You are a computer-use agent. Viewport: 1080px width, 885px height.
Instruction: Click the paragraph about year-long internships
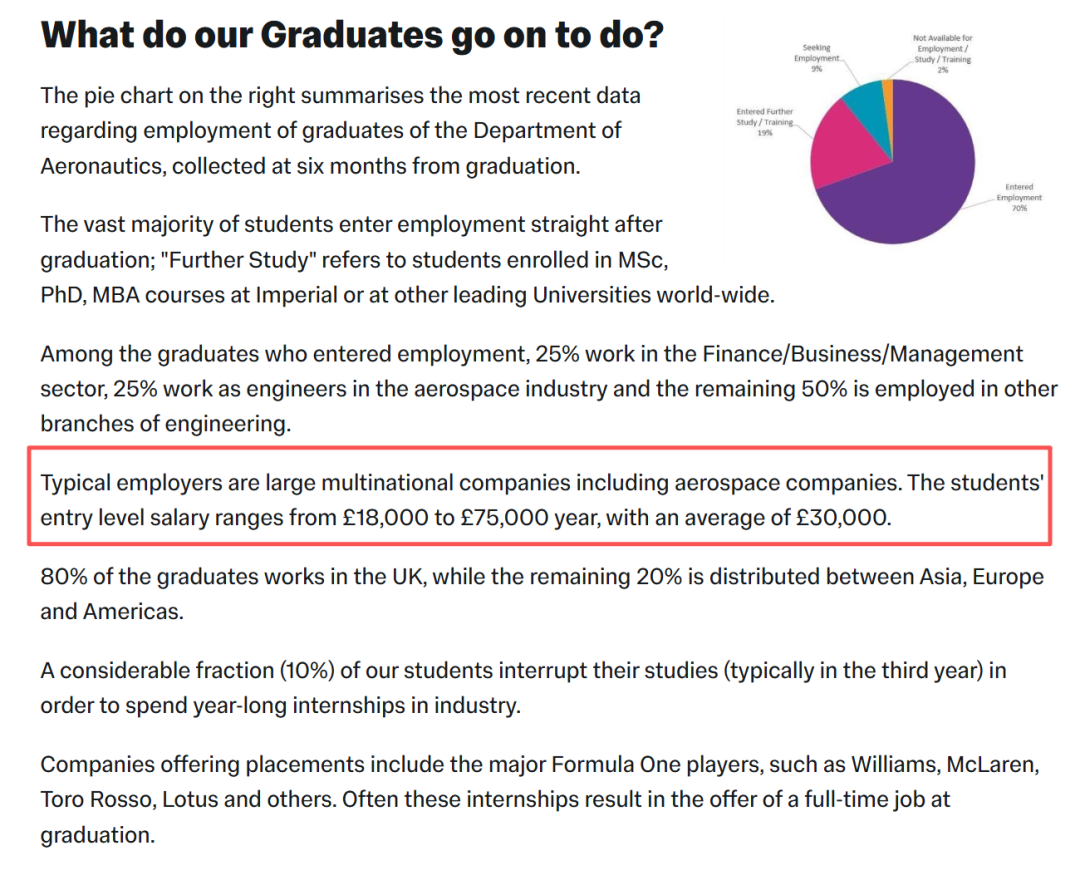point(523,688)
